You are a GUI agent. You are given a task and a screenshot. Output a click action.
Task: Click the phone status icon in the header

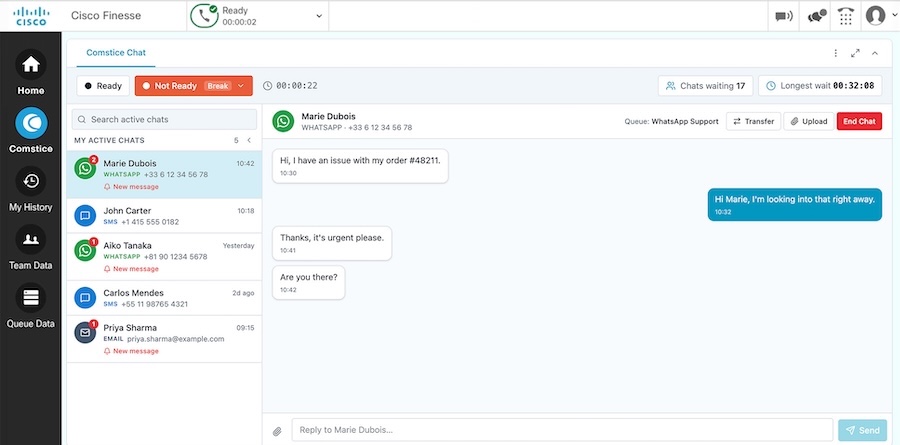coord(204,16)
